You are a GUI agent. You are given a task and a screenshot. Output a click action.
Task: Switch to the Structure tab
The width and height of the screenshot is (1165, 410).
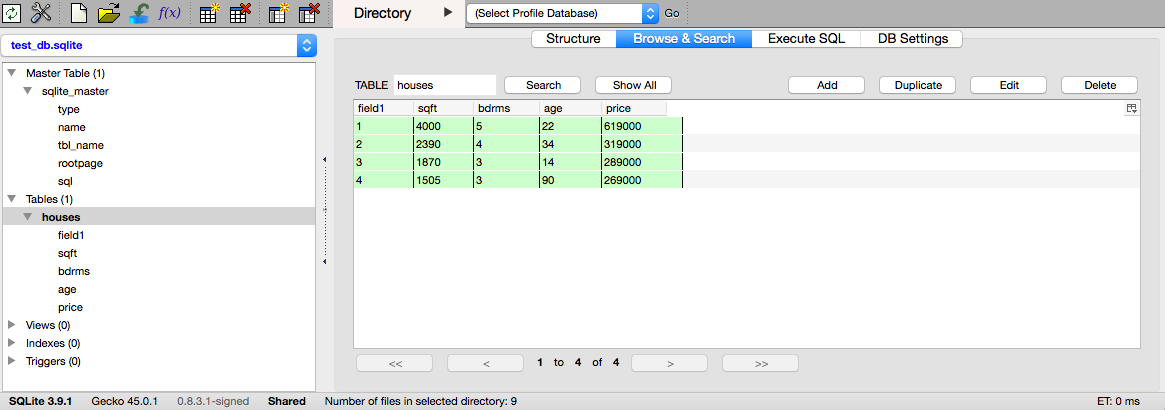click(x=573, y=39)
